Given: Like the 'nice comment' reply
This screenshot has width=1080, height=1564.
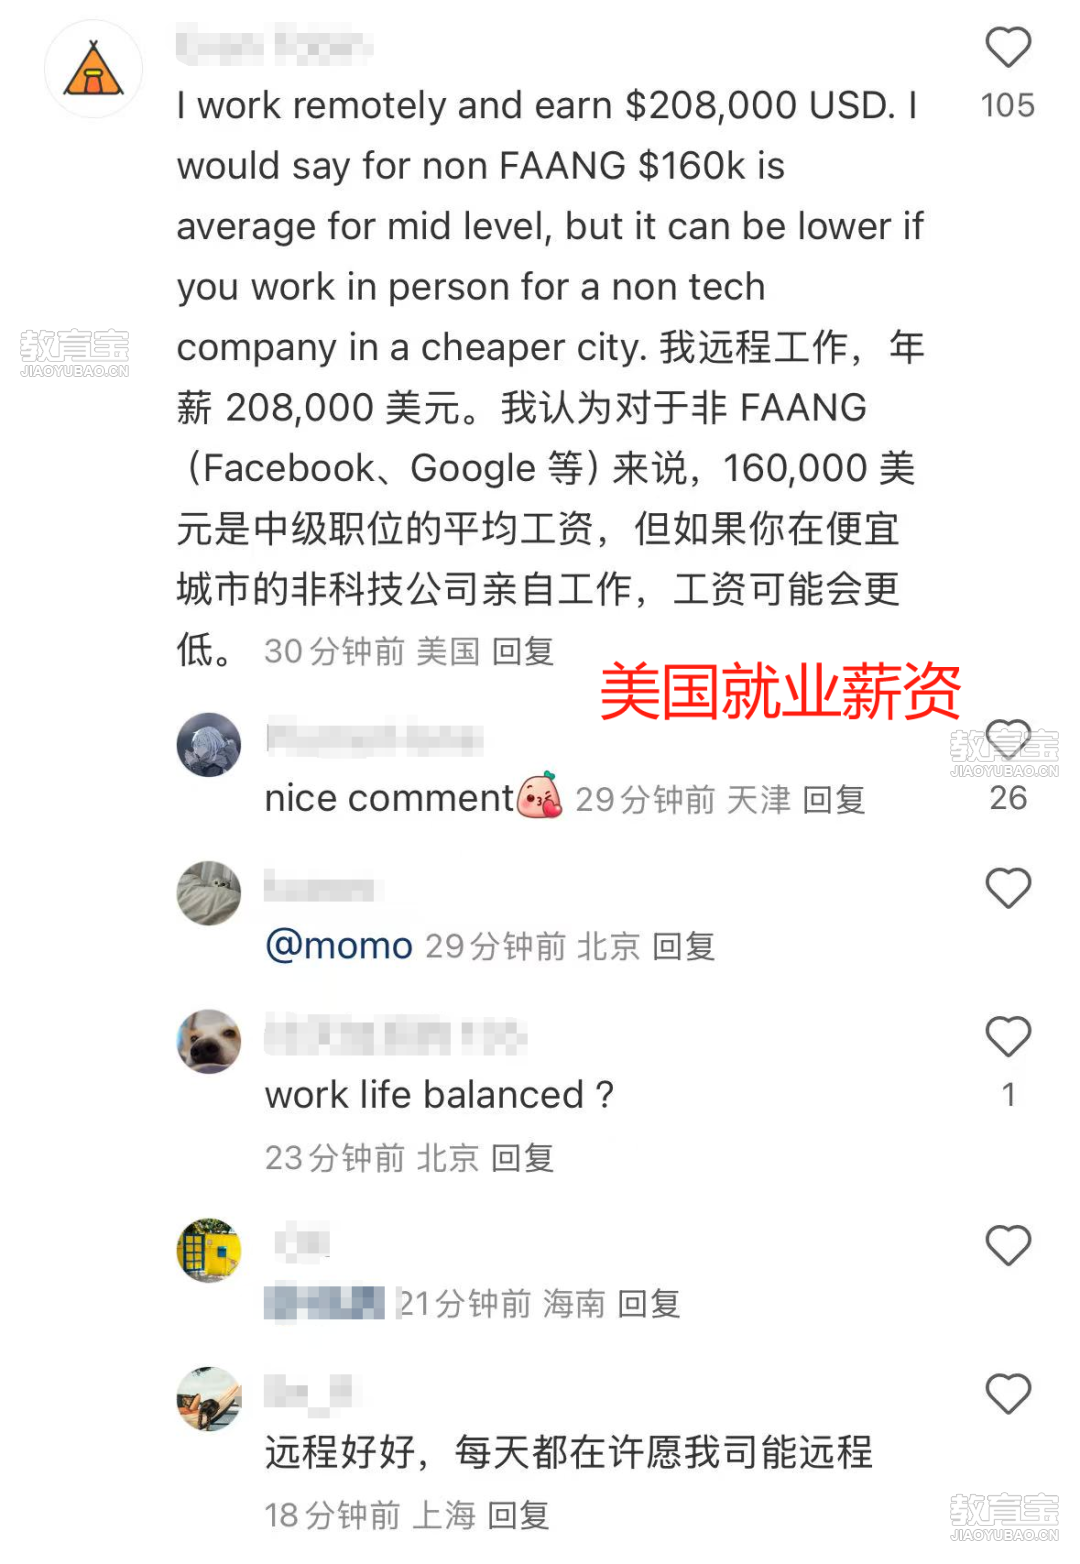Looking at the screenshot, I should point(1008,741).
